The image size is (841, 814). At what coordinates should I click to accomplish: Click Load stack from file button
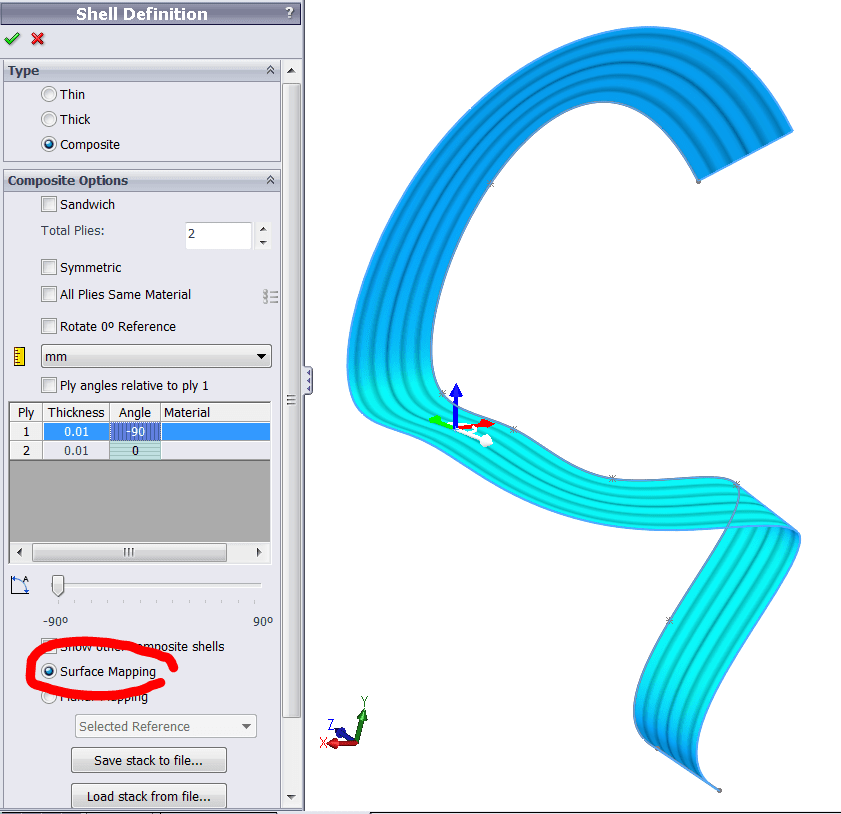pyautogui.click(x=149, y=796)
